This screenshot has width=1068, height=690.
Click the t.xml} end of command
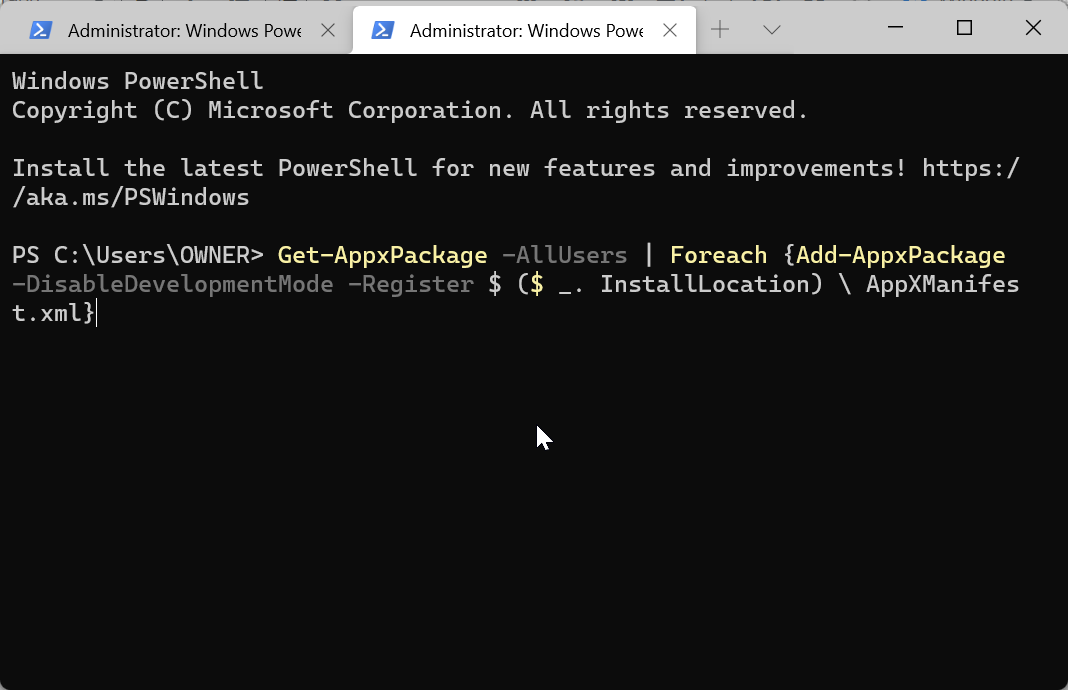click(x=53, y=313)
